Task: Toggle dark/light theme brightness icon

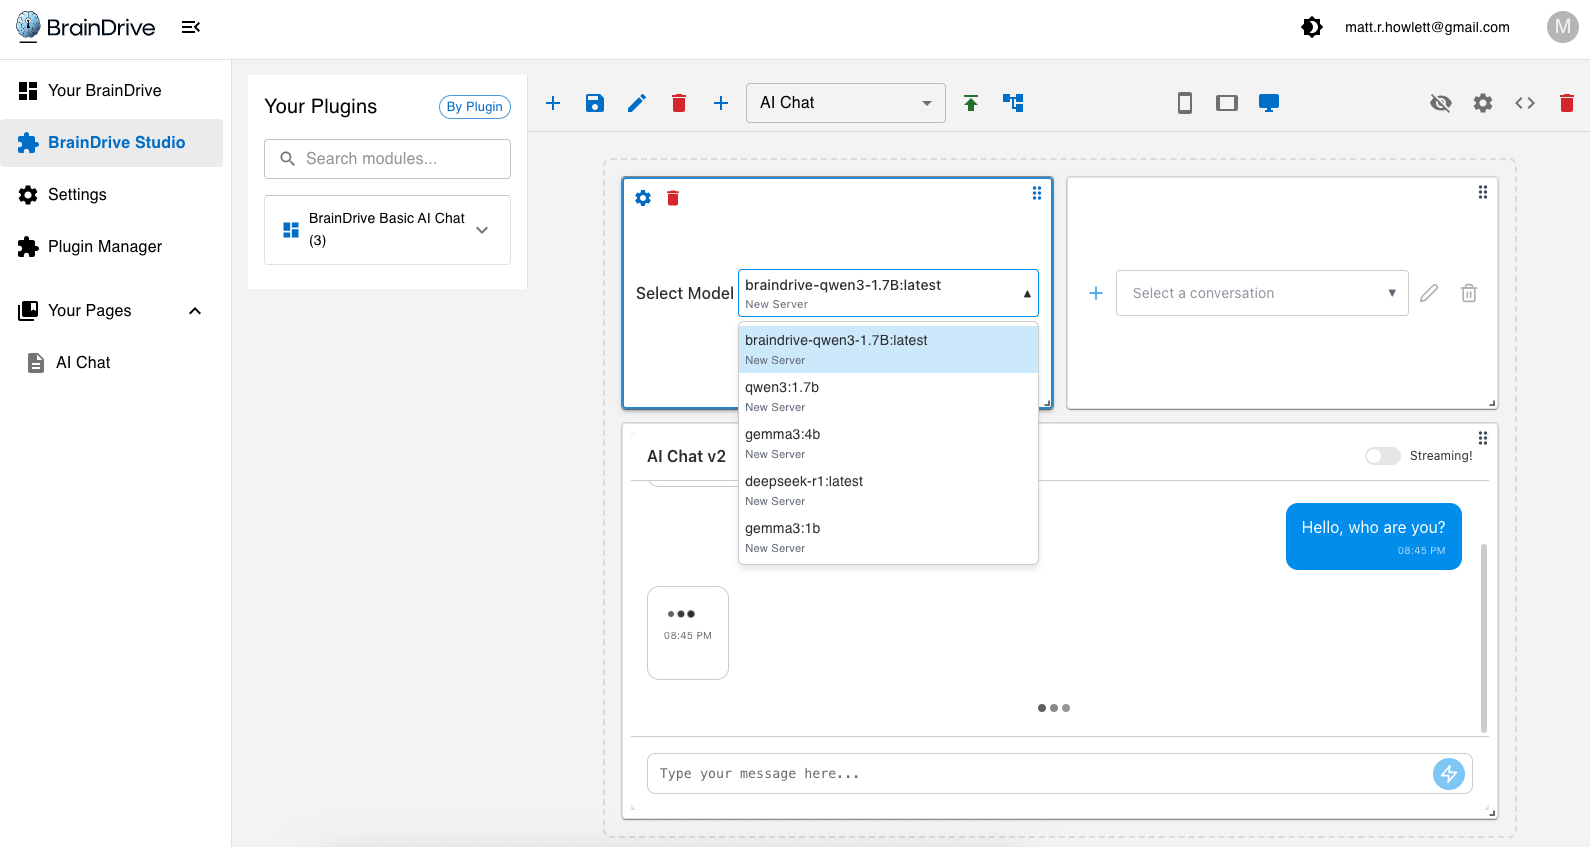Action: tap(1312, 27)
